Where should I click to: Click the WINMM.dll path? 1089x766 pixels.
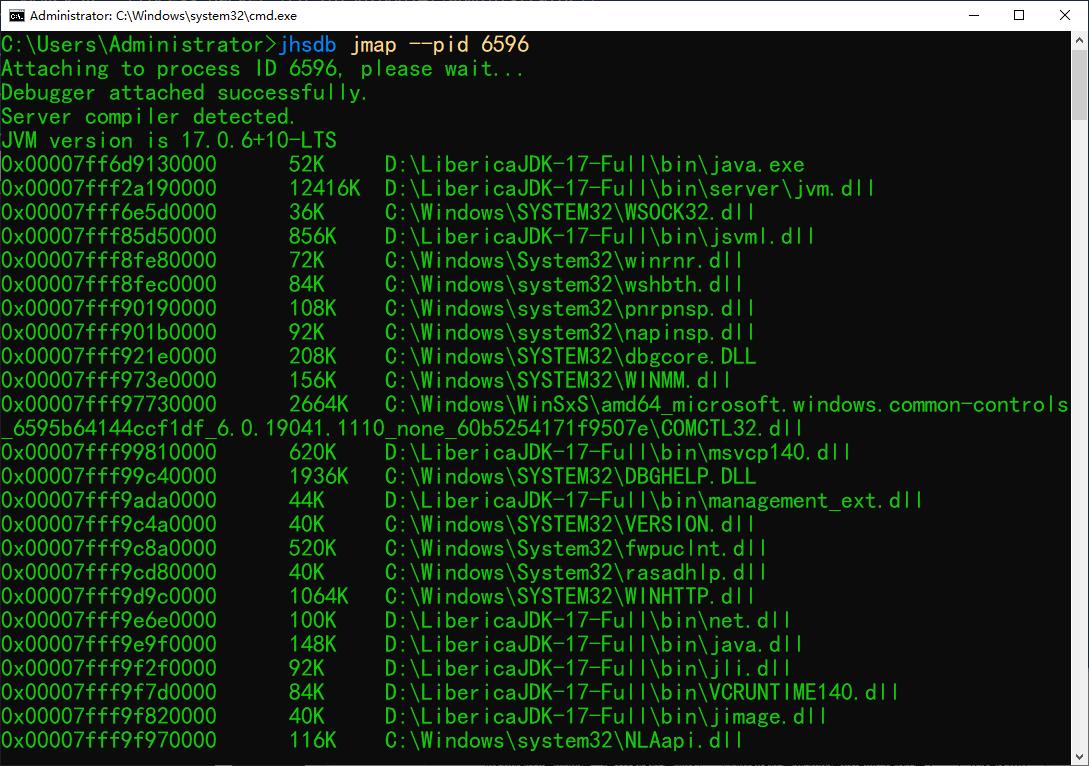click(x=558, y=380)
